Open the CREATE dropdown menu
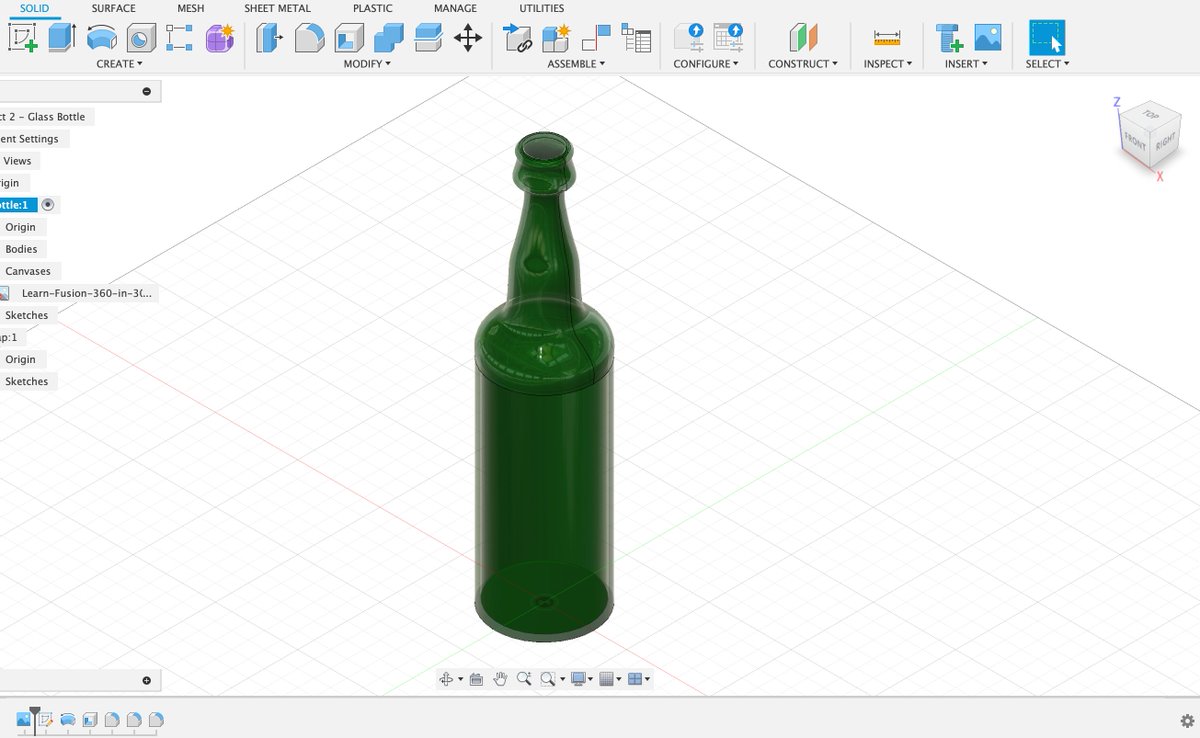This screenshot has width=1200, height=738. point(118,63)
